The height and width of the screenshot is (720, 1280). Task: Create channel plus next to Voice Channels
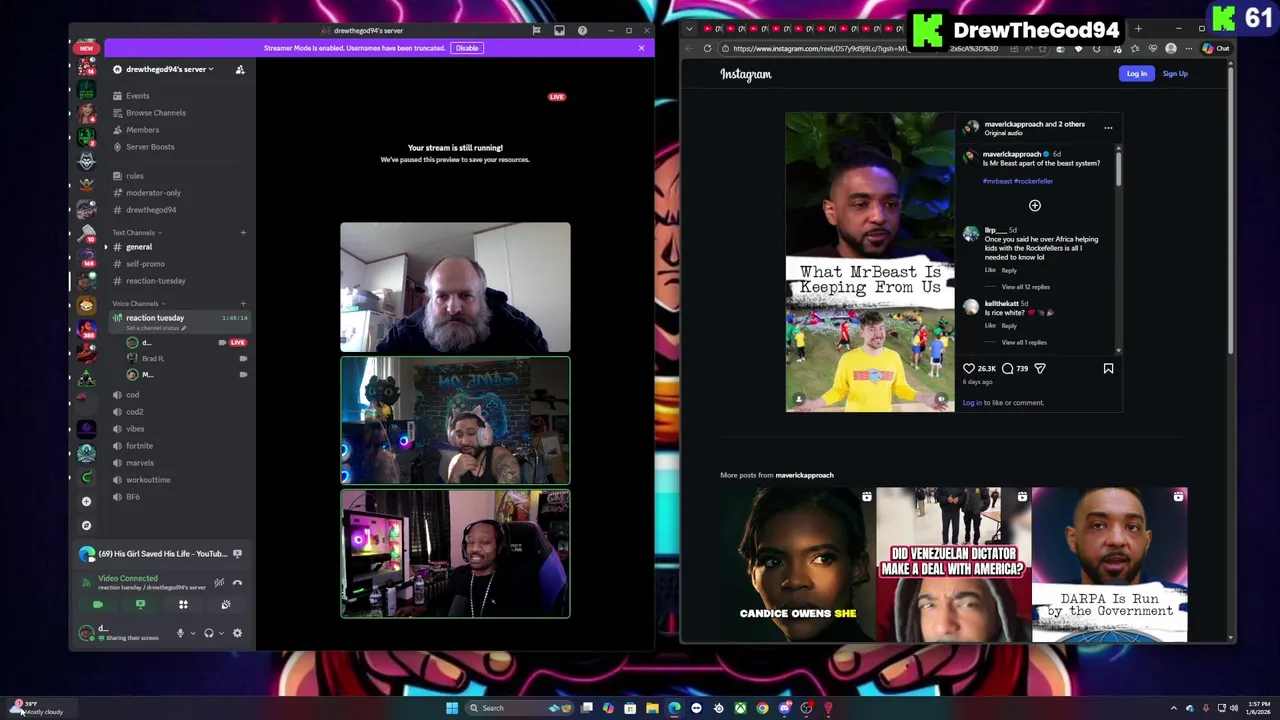click(242, 303)
